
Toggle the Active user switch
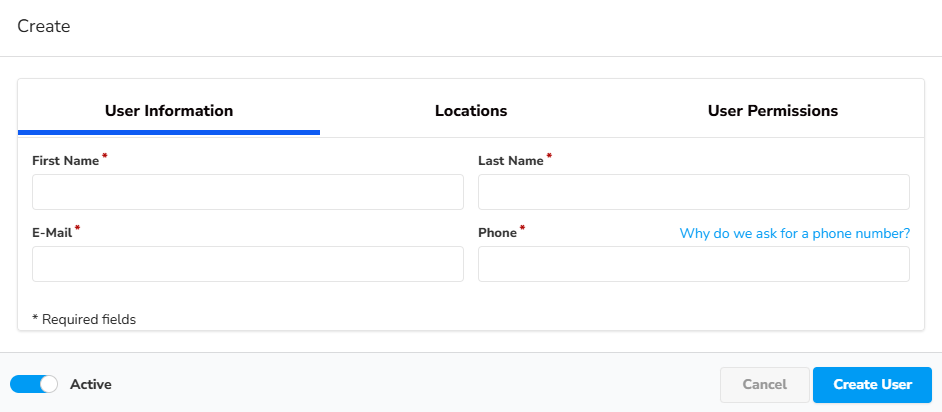coord(34,384)
